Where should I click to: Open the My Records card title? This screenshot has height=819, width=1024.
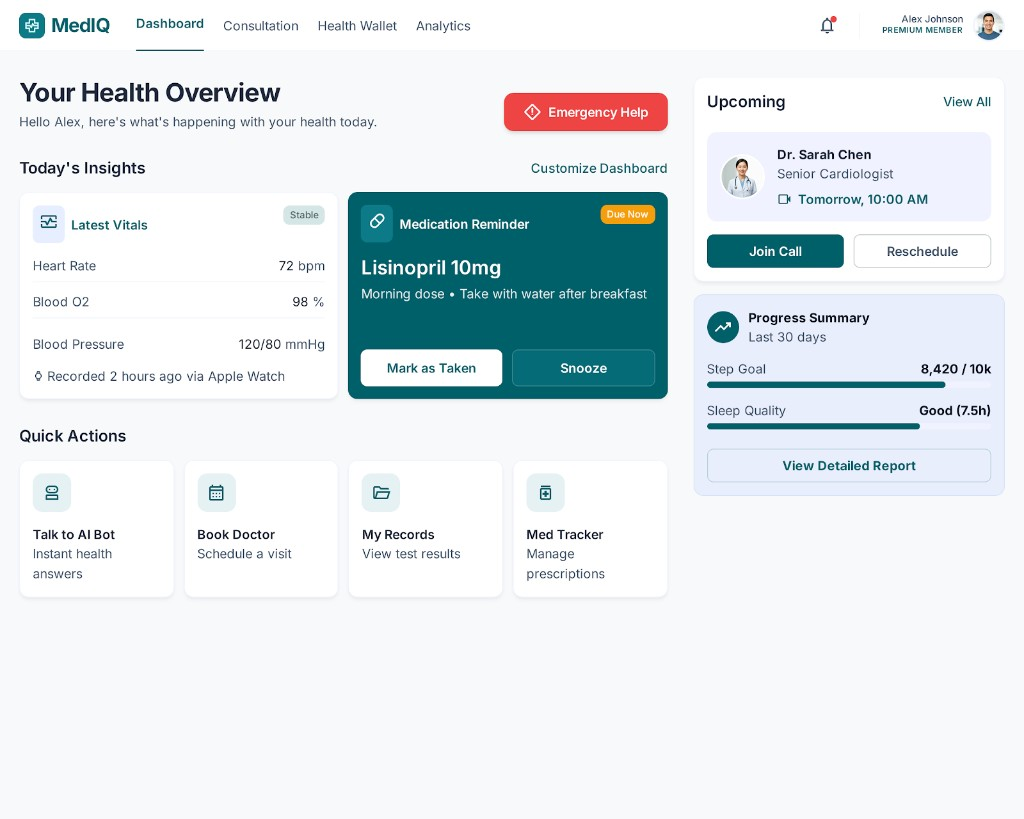tap(398, 534)
